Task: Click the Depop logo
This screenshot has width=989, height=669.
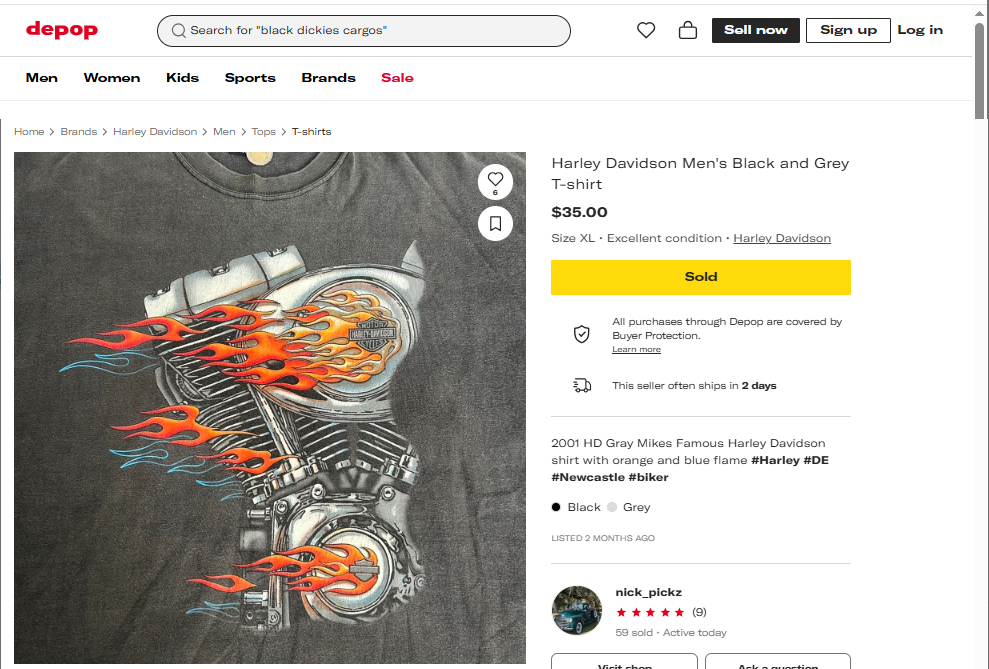Action: pos(62,30)
